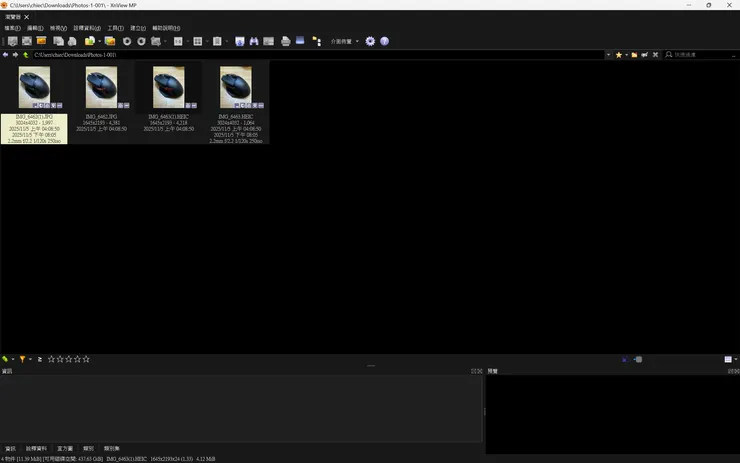Go forward with the right arrow
This screenshot has width=740, height=463.
click(x=16, y=55)
